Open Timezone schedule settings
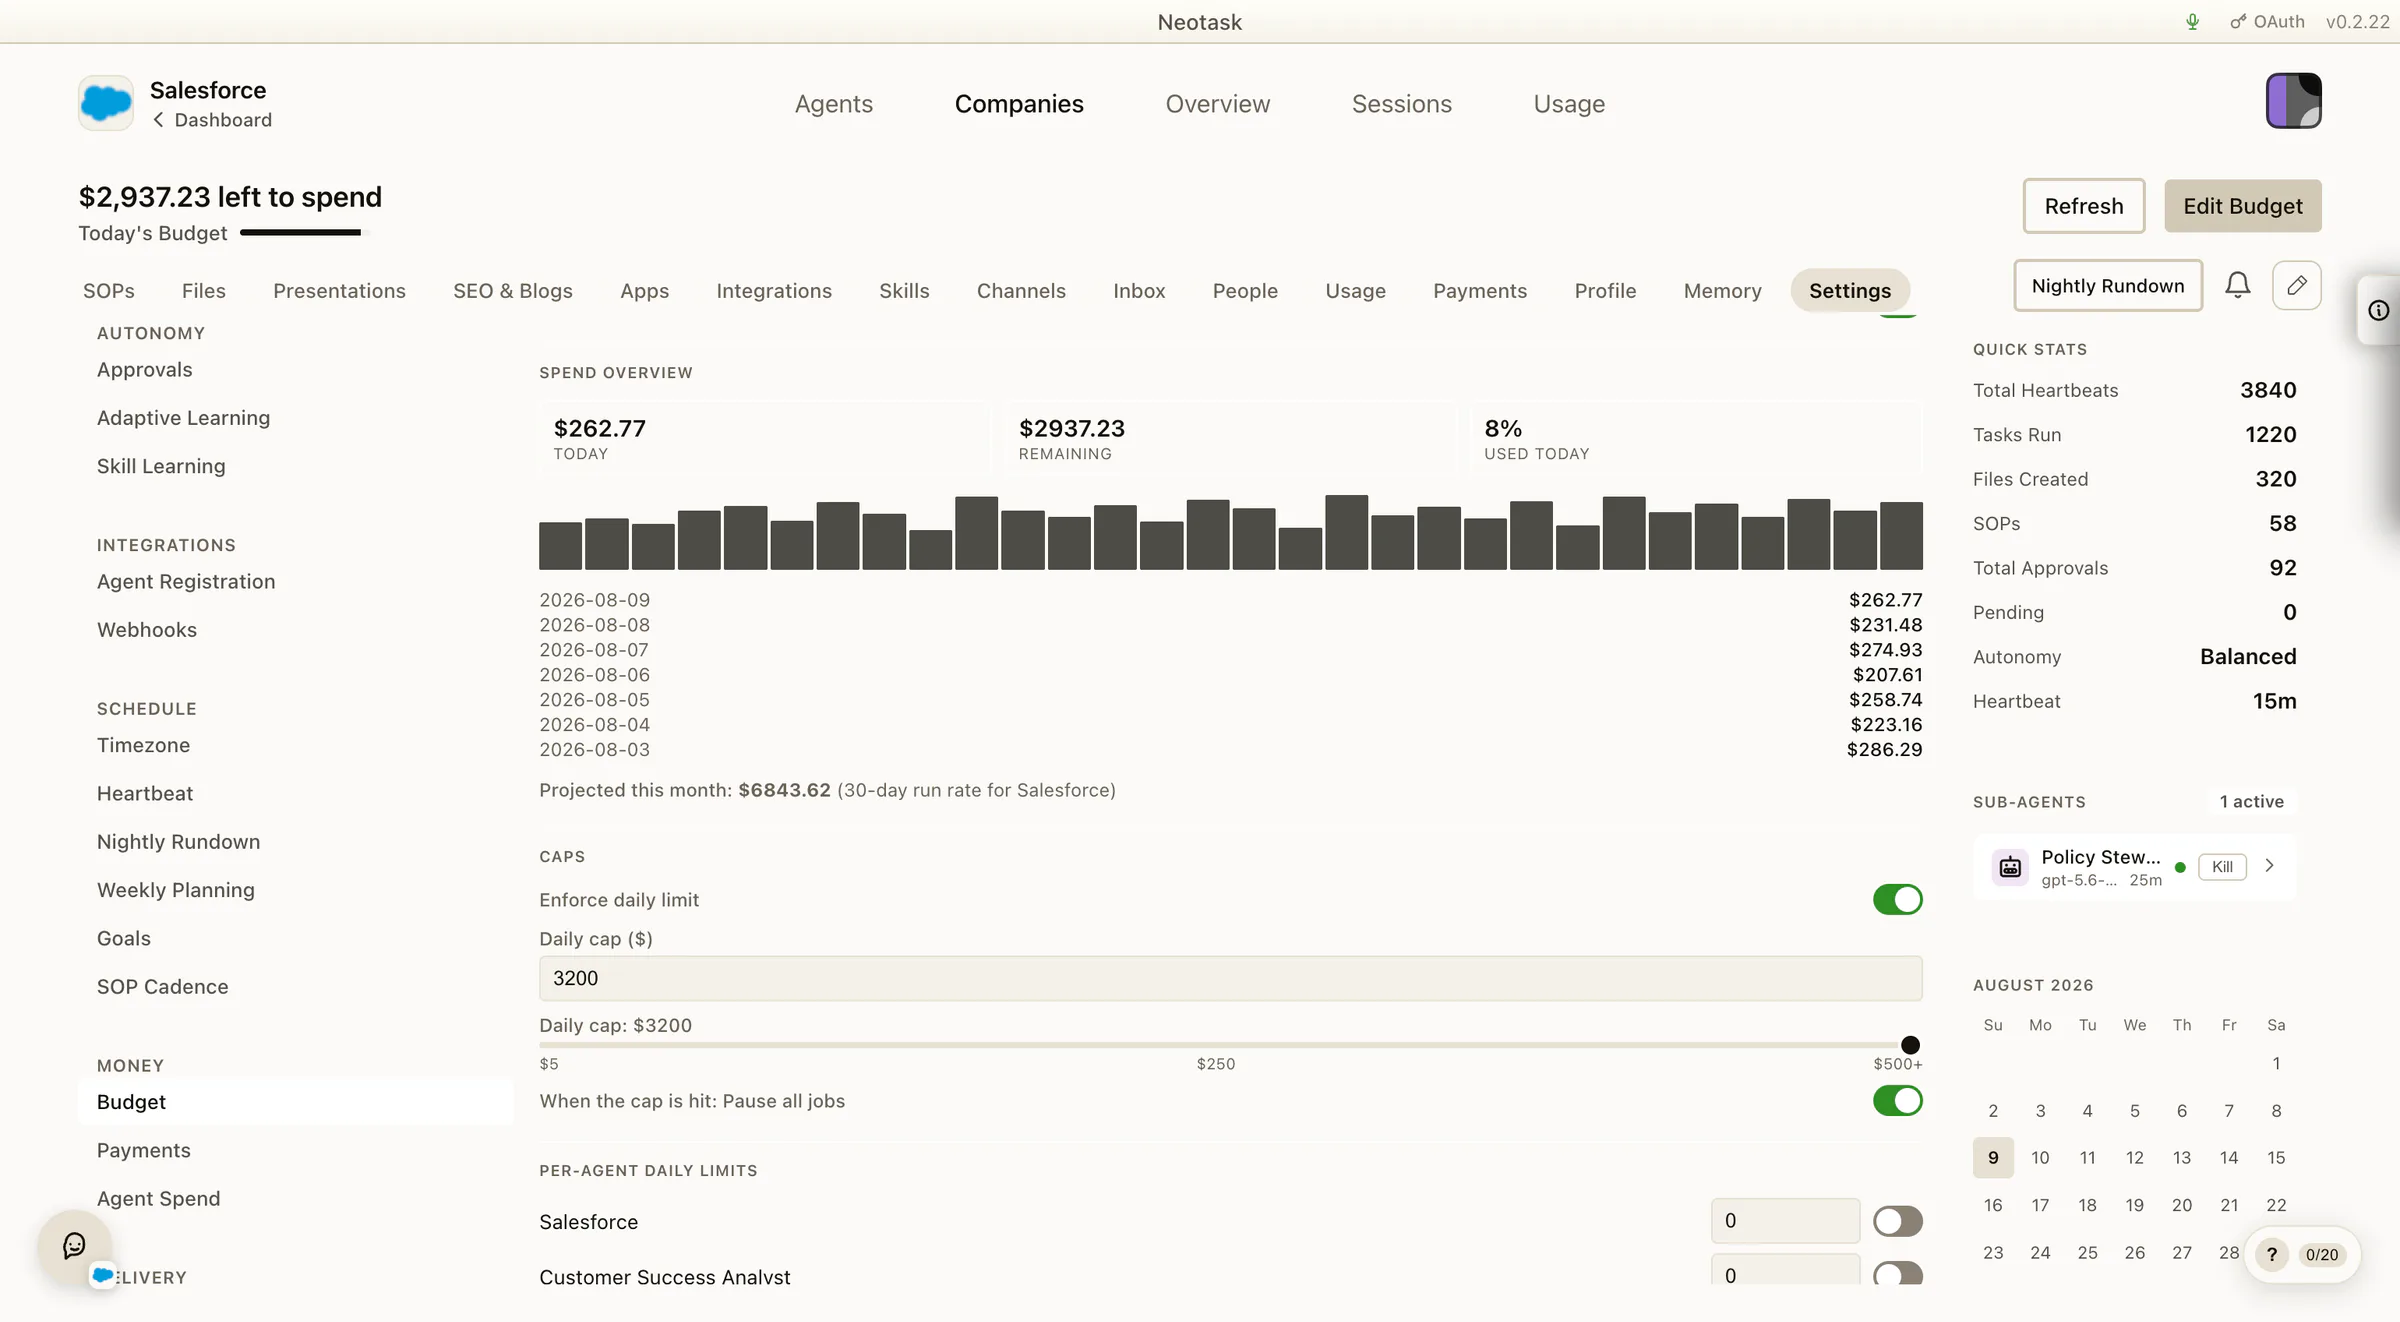The height and width of the screenshot is (1322, 2400). click(x=143, y=745)
